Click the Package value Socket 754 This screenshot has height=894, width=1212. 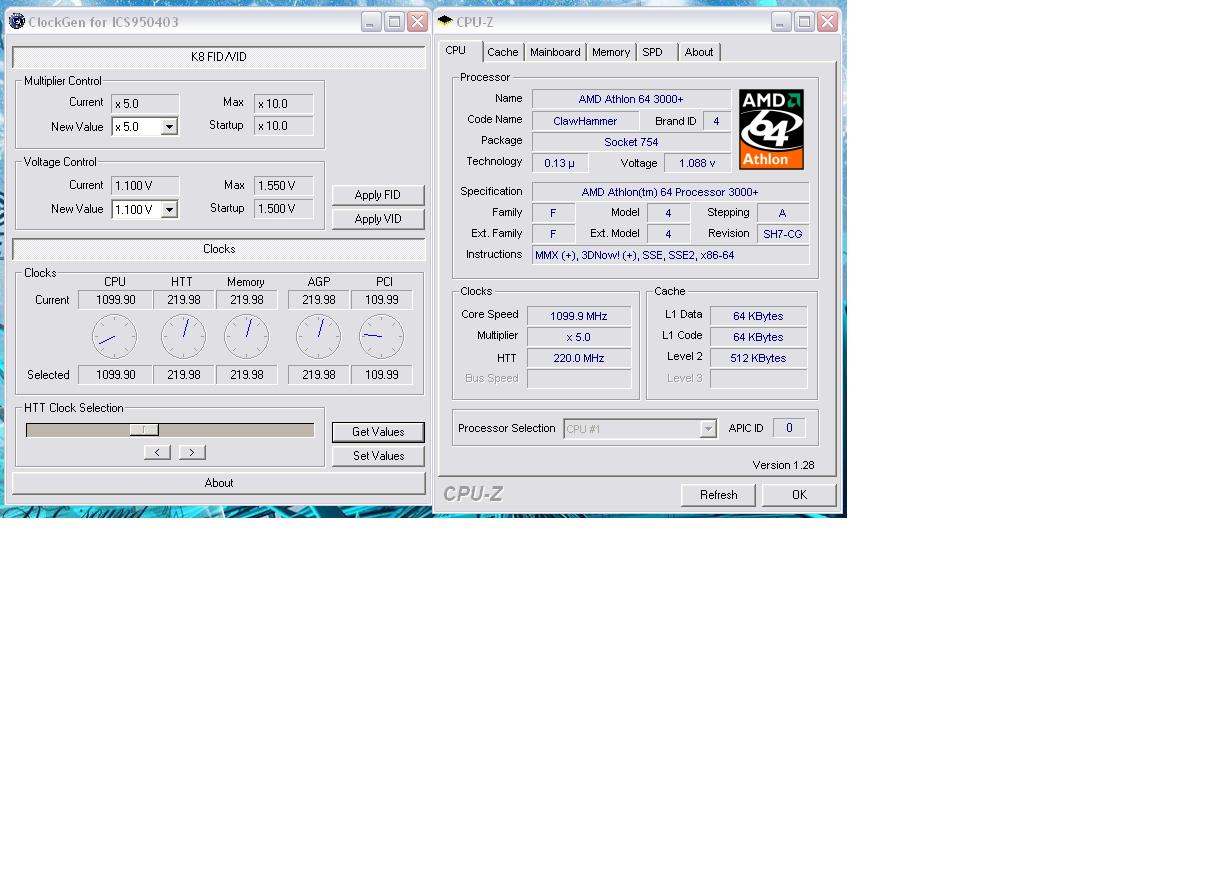[x=631, y=142]
